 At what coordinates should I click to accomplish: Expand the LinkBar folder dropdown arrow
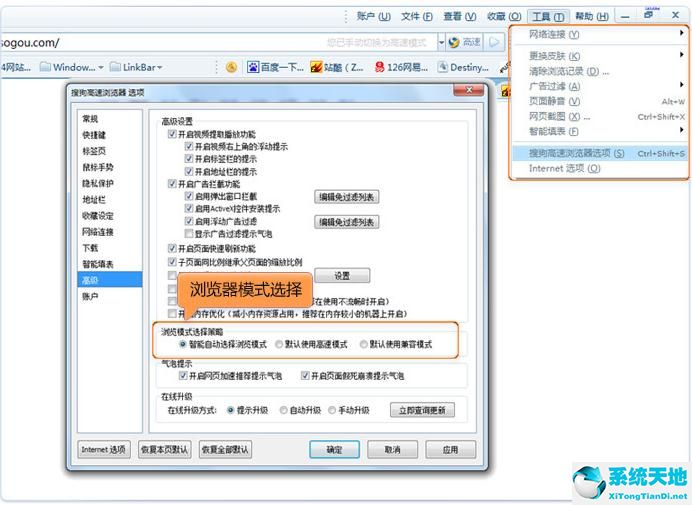click(160, 68)
